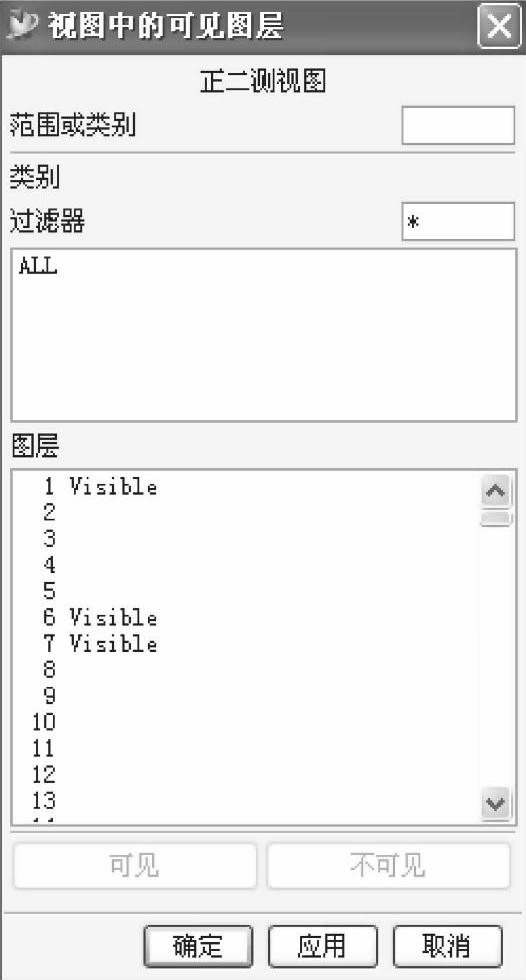Select layer 10 in the layer list
The width and height of the screenshot is (526, 980).
[246, 722]
